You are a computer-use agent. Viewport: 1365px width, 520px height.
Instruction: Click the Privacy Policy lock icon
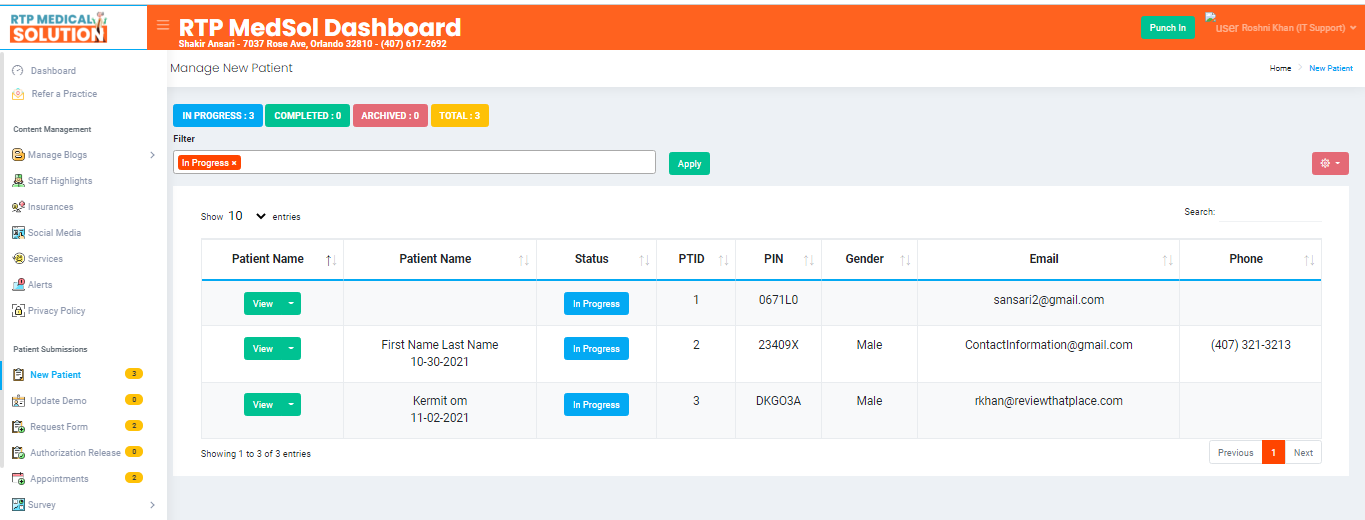[x=18, y=311]
